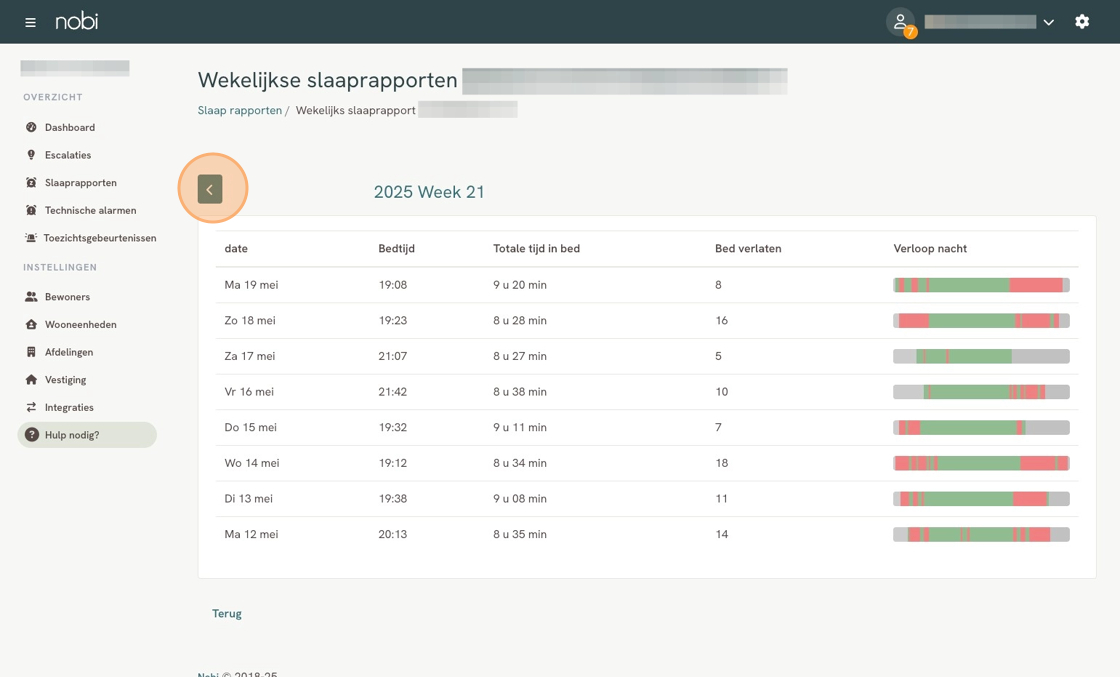
Task: Open Slaaprapporten in the sidebar
Action: pyautogui.click(x=80, y=183)
